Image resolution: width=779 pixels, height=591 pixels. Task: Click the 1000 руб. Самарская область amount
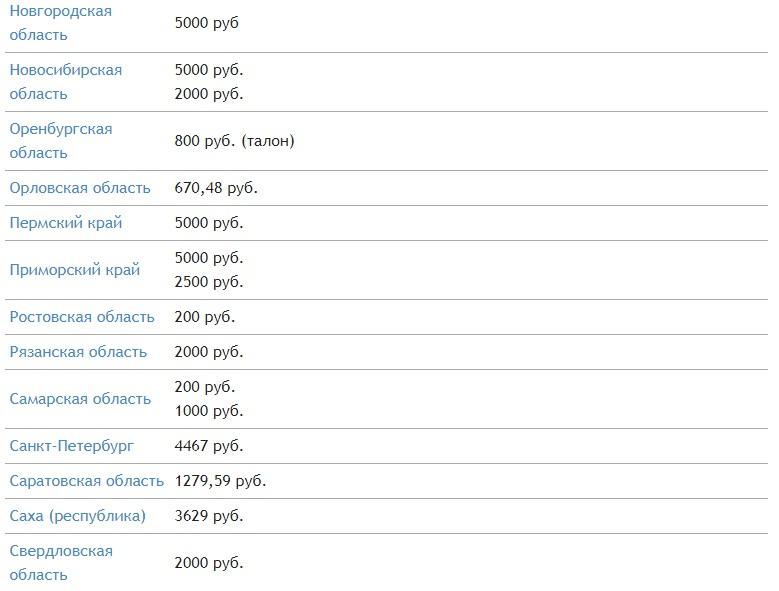tap(208, 411)
